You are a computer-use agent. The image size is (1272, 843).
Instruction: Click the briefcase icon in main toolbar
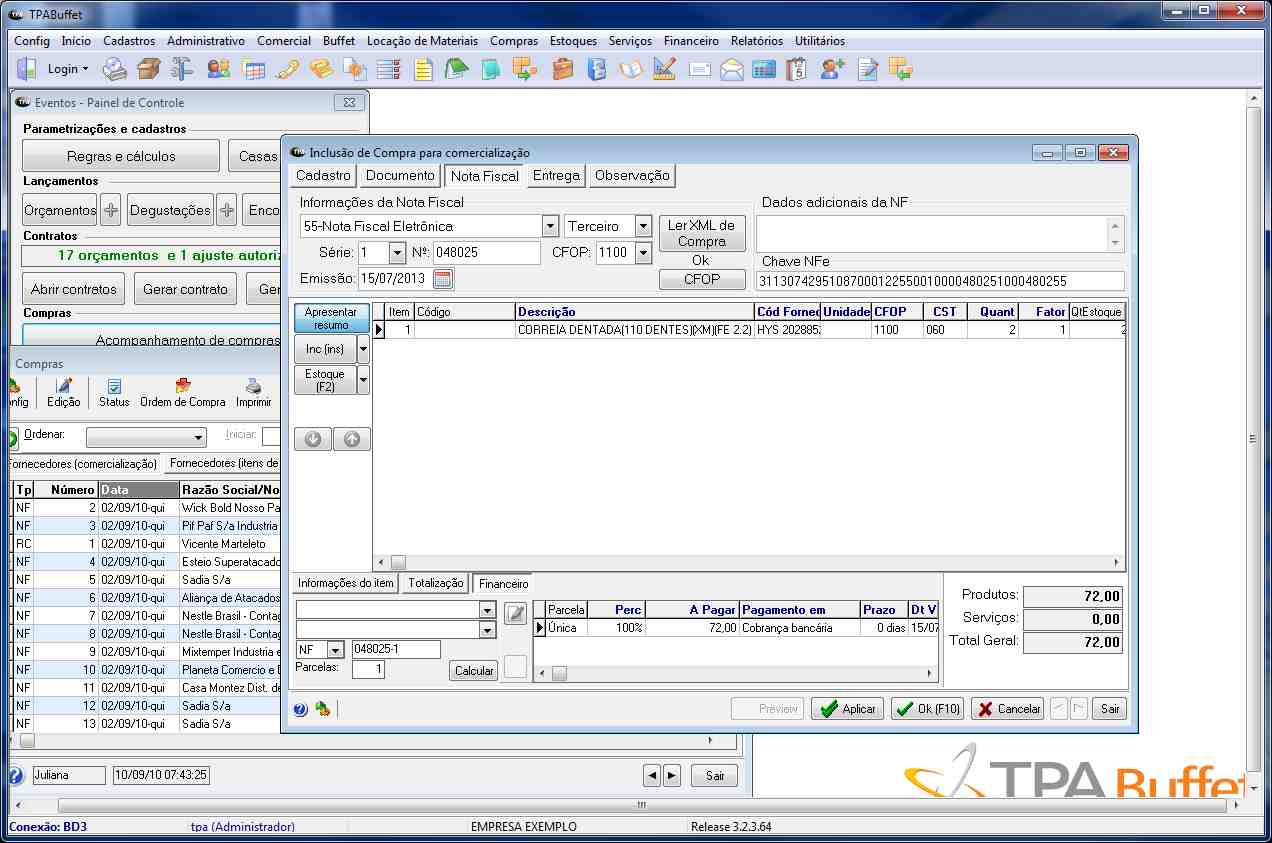click(x=562, y=69)
